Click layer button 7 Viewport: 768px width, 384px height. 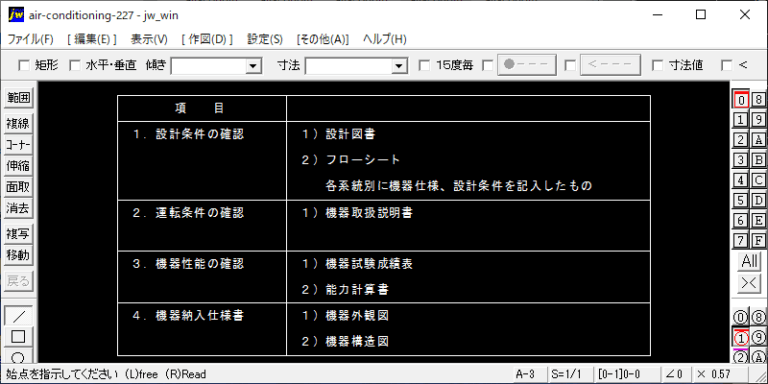coord(741,240)
